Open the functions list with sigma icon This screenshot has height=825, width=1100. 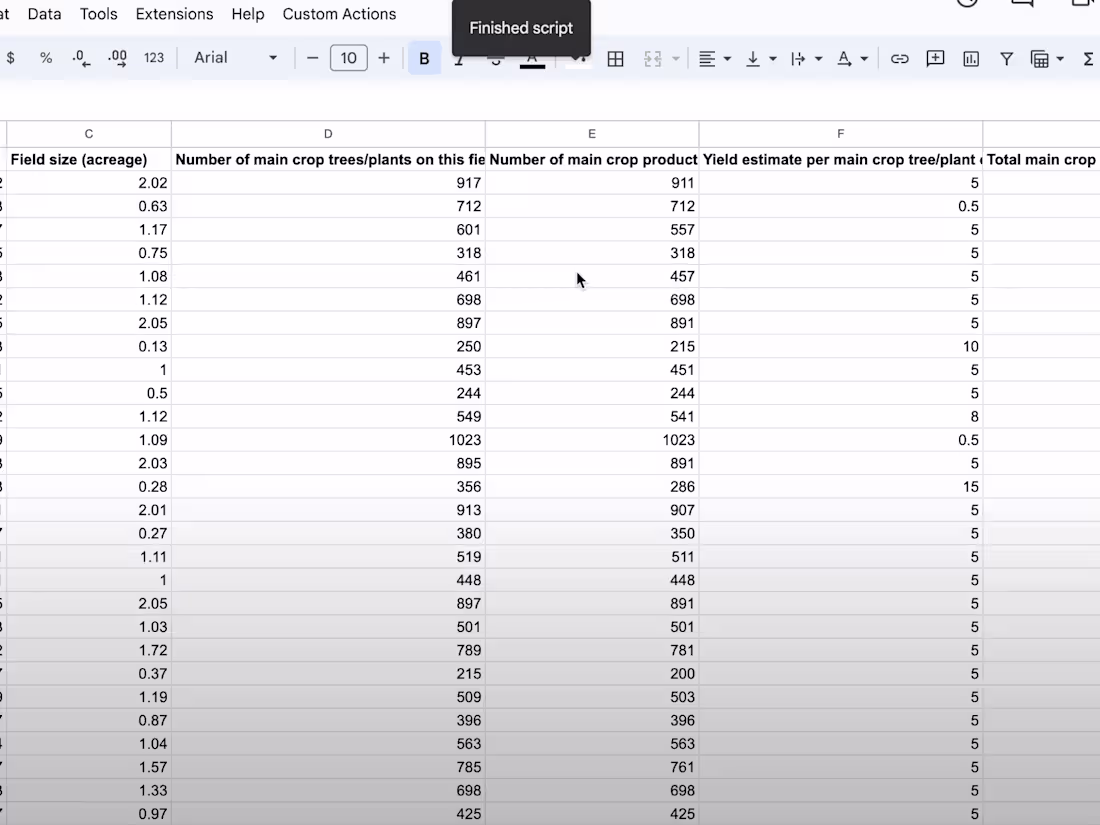coord(1088,58)
